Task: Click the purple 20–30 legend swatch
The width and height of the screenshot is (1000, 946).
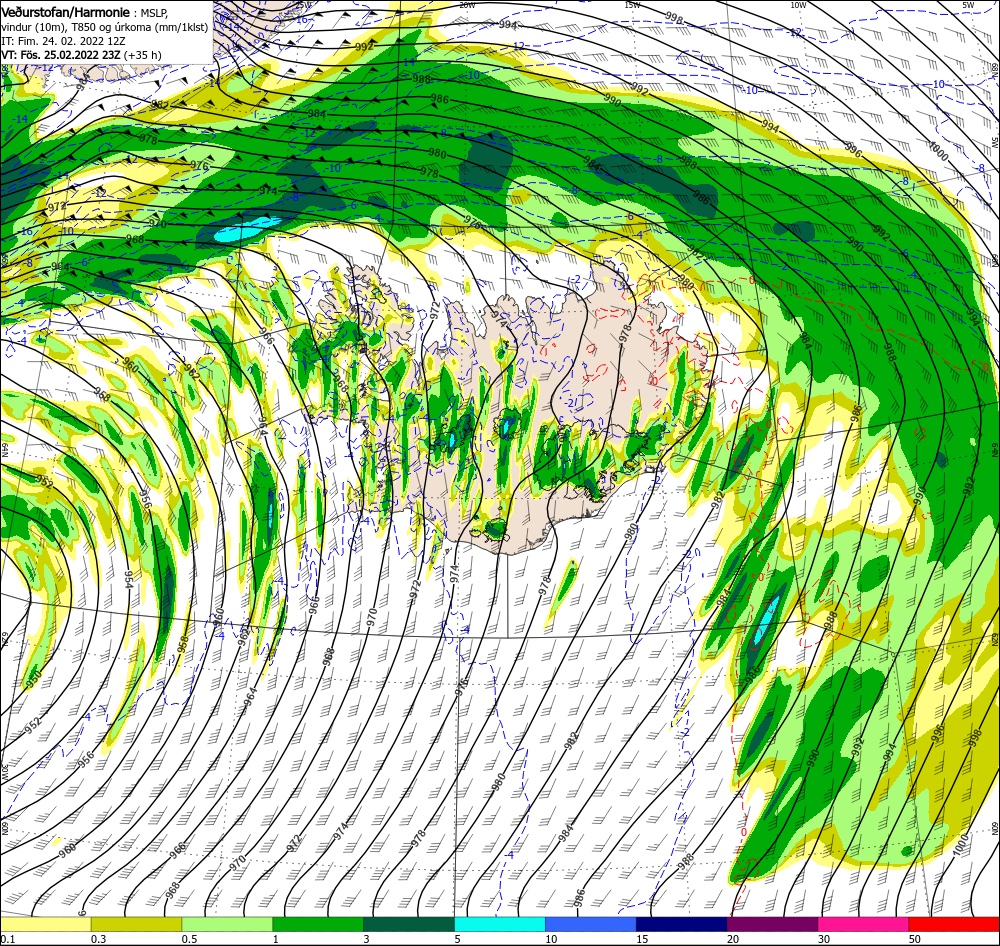Action: pos(772,924)
